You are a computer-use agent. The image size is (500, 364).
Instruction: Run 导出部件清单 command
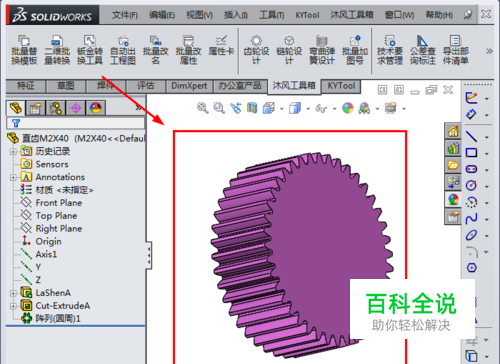(x=456, y=50)
